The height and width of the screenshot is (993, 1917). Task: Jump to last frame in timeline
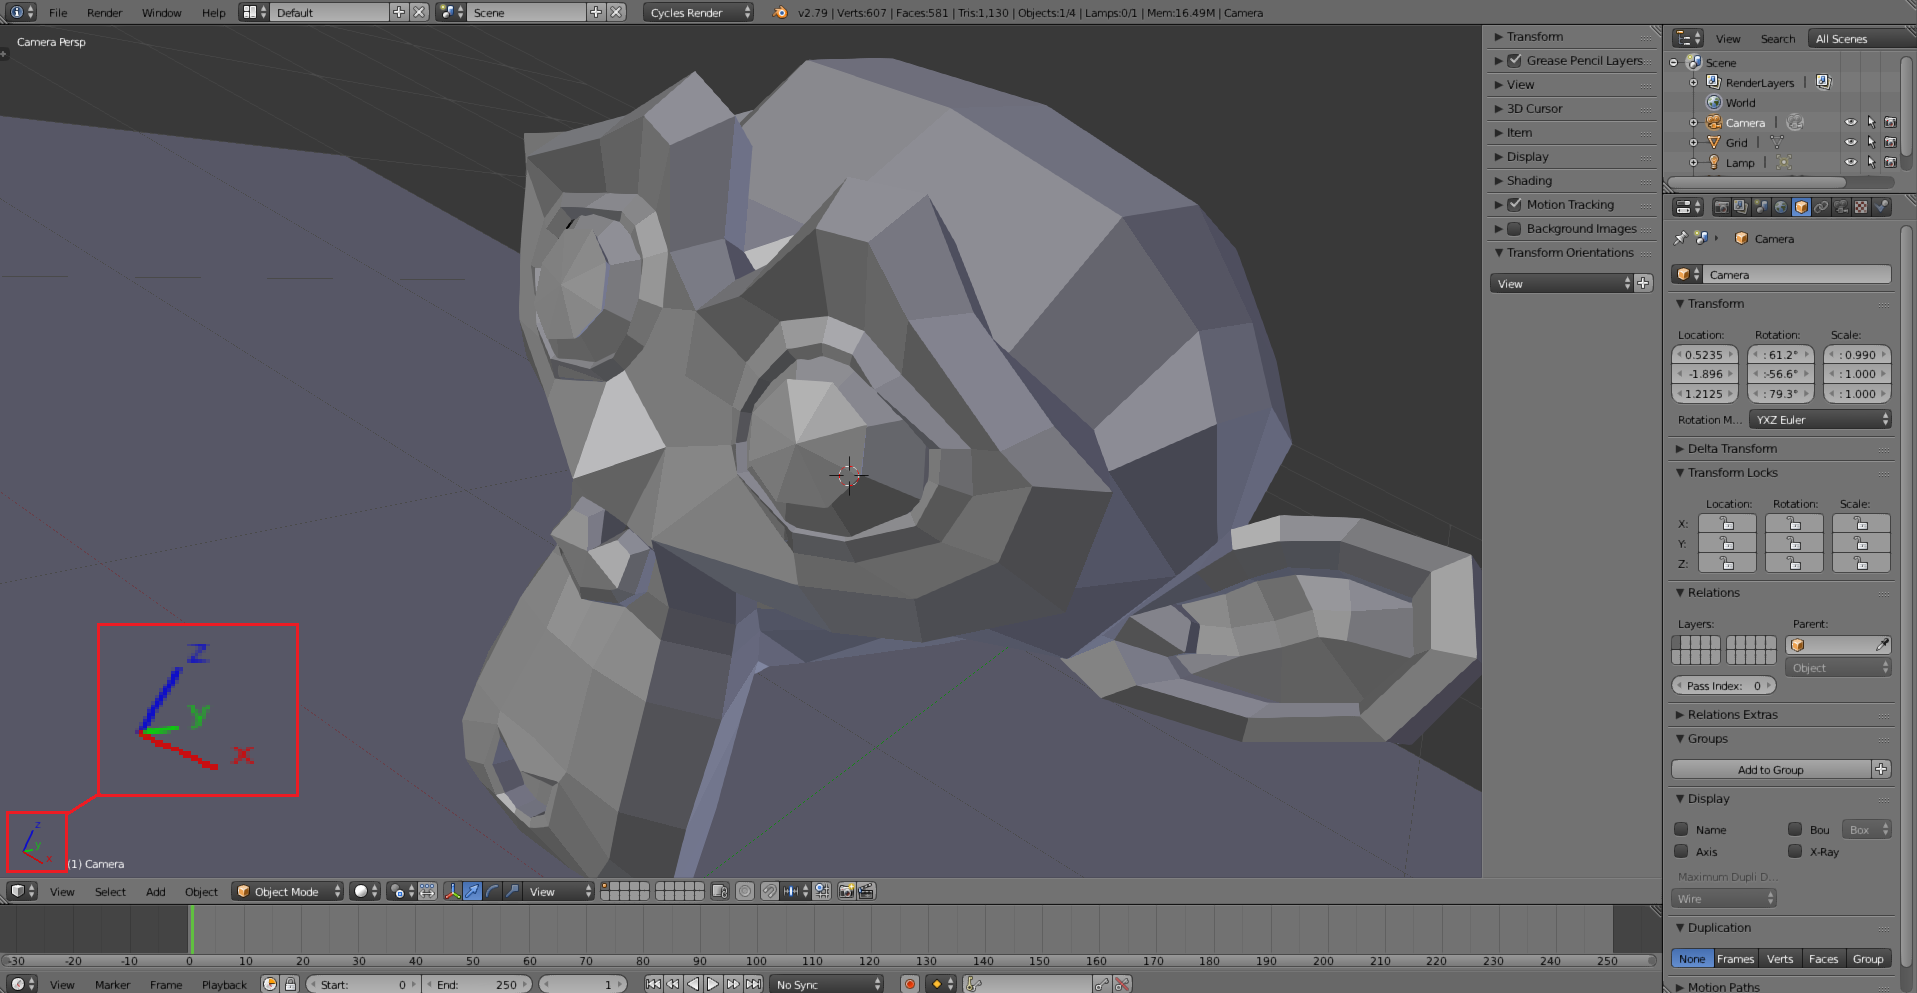[x=754, y=984]
